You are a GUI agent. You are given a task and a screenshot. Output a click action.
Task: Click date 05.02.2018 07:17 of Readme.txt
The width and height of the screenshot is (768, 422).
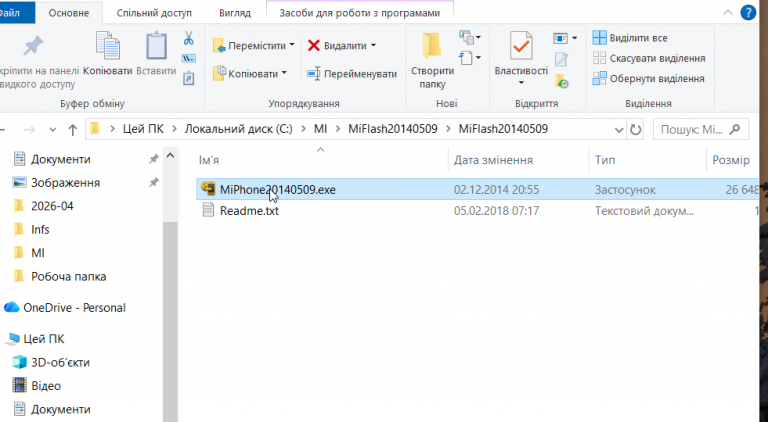tap(496, 211)
